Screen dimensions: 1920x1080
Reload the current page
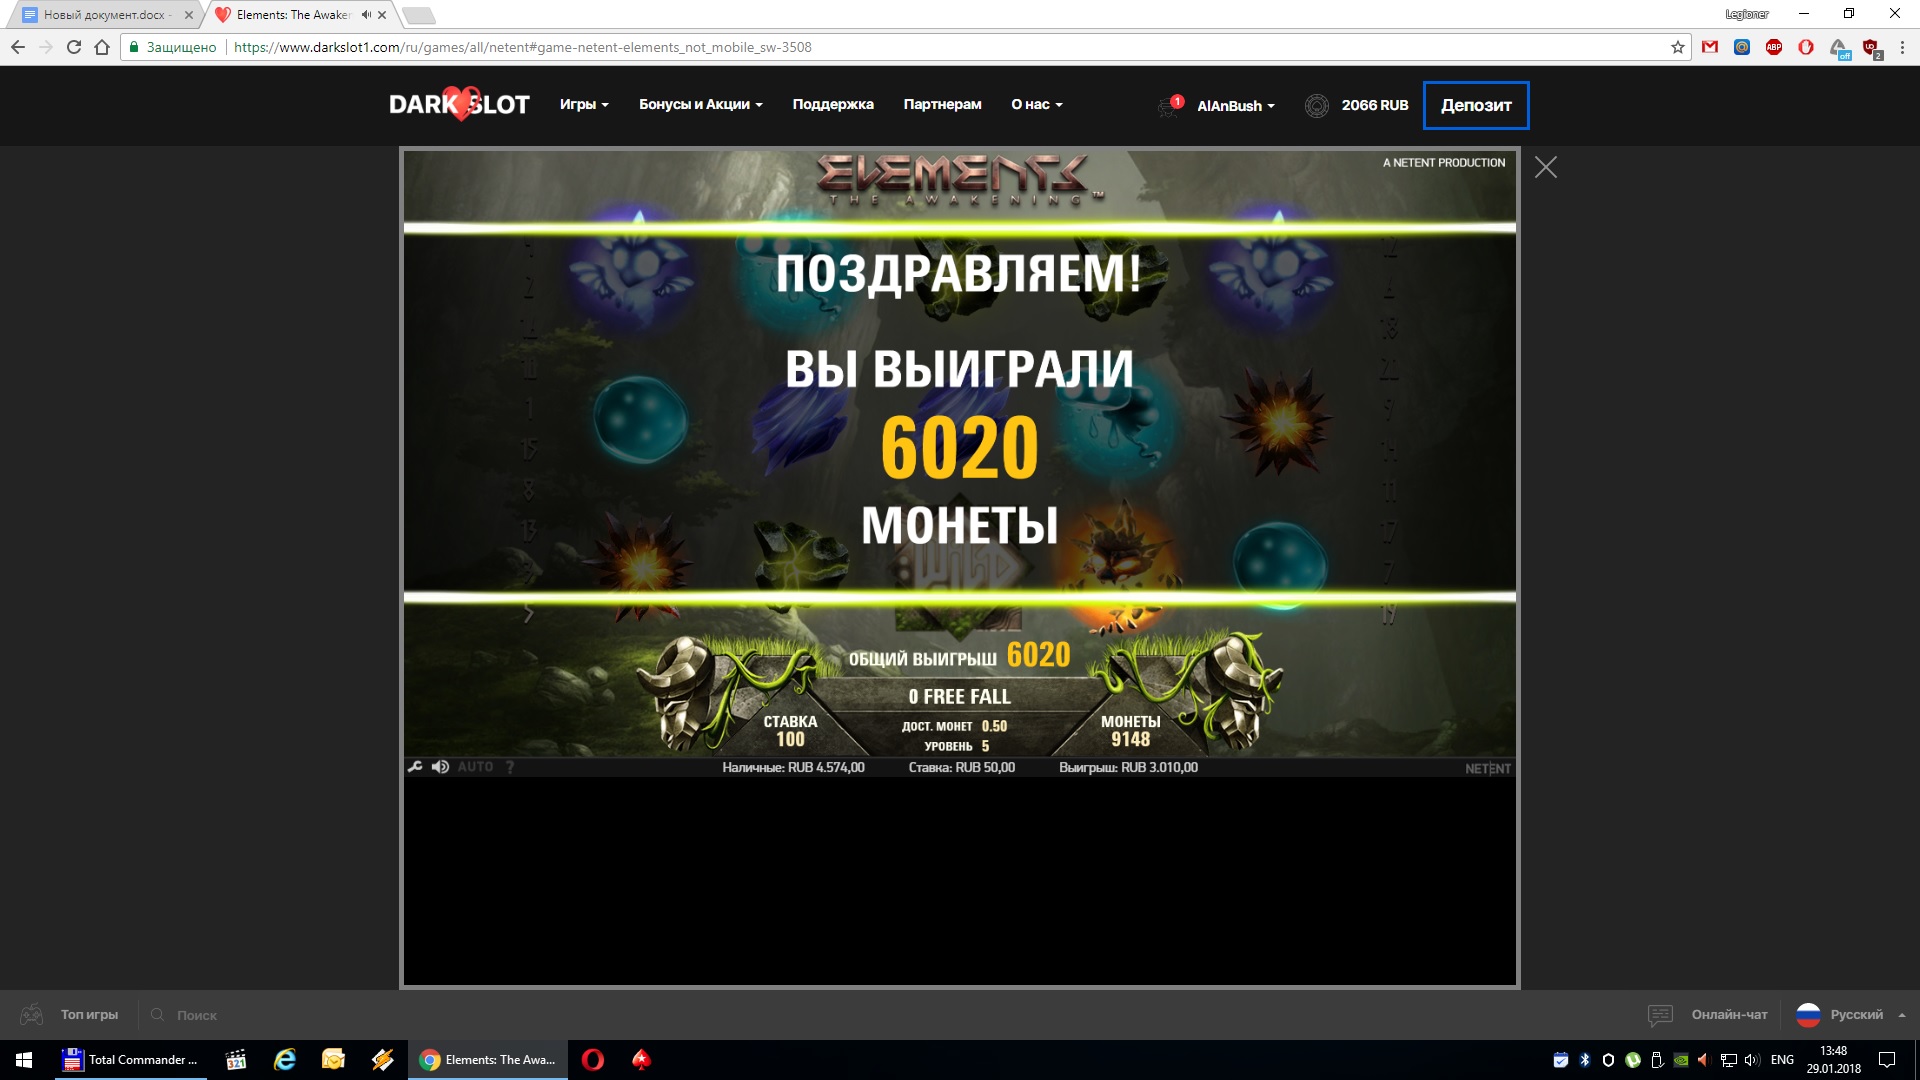tap(73, 47)
